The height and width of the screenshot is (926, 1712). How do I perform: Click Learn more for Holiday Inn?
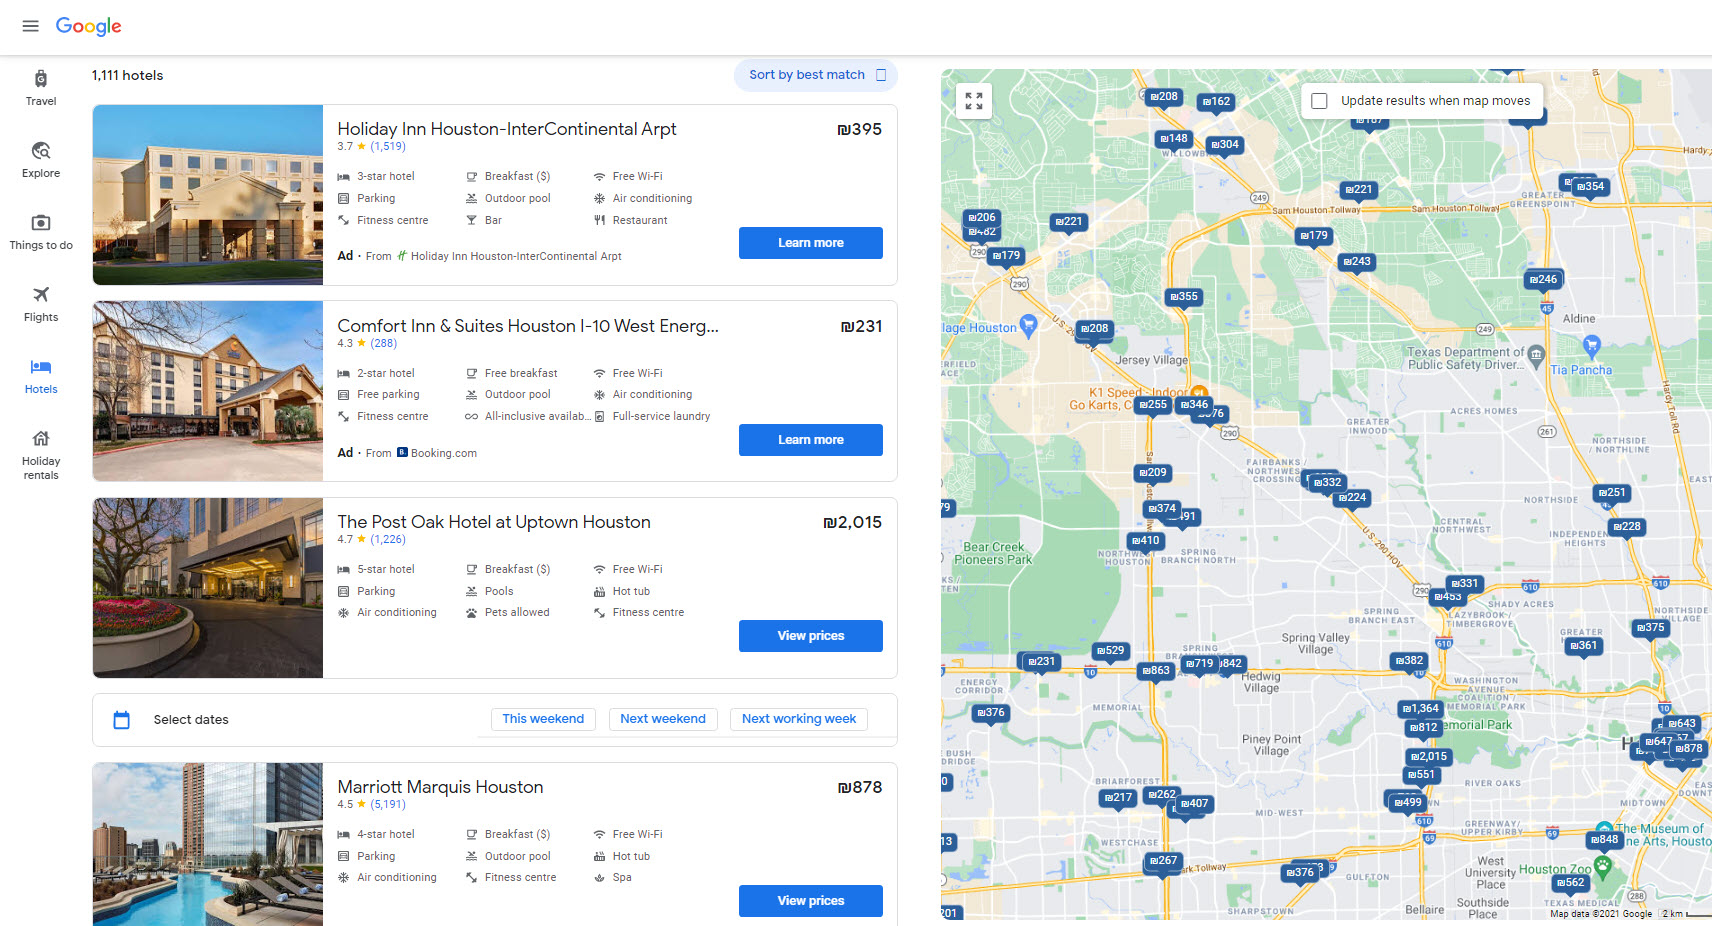810,243
